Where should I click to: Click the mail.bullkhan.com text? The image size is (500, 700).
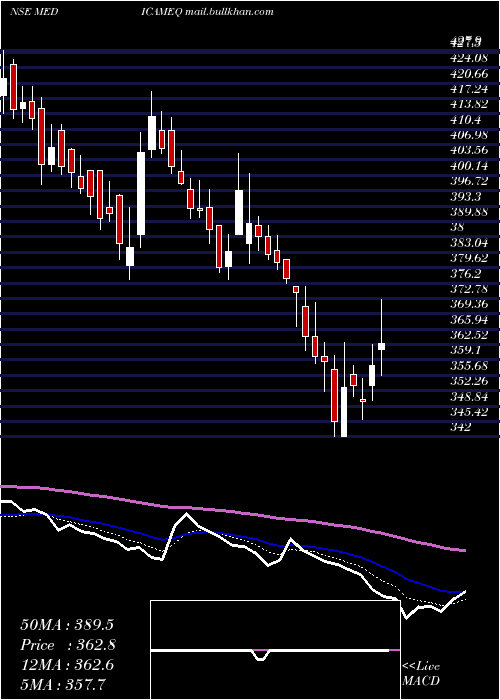click(227, 12)
